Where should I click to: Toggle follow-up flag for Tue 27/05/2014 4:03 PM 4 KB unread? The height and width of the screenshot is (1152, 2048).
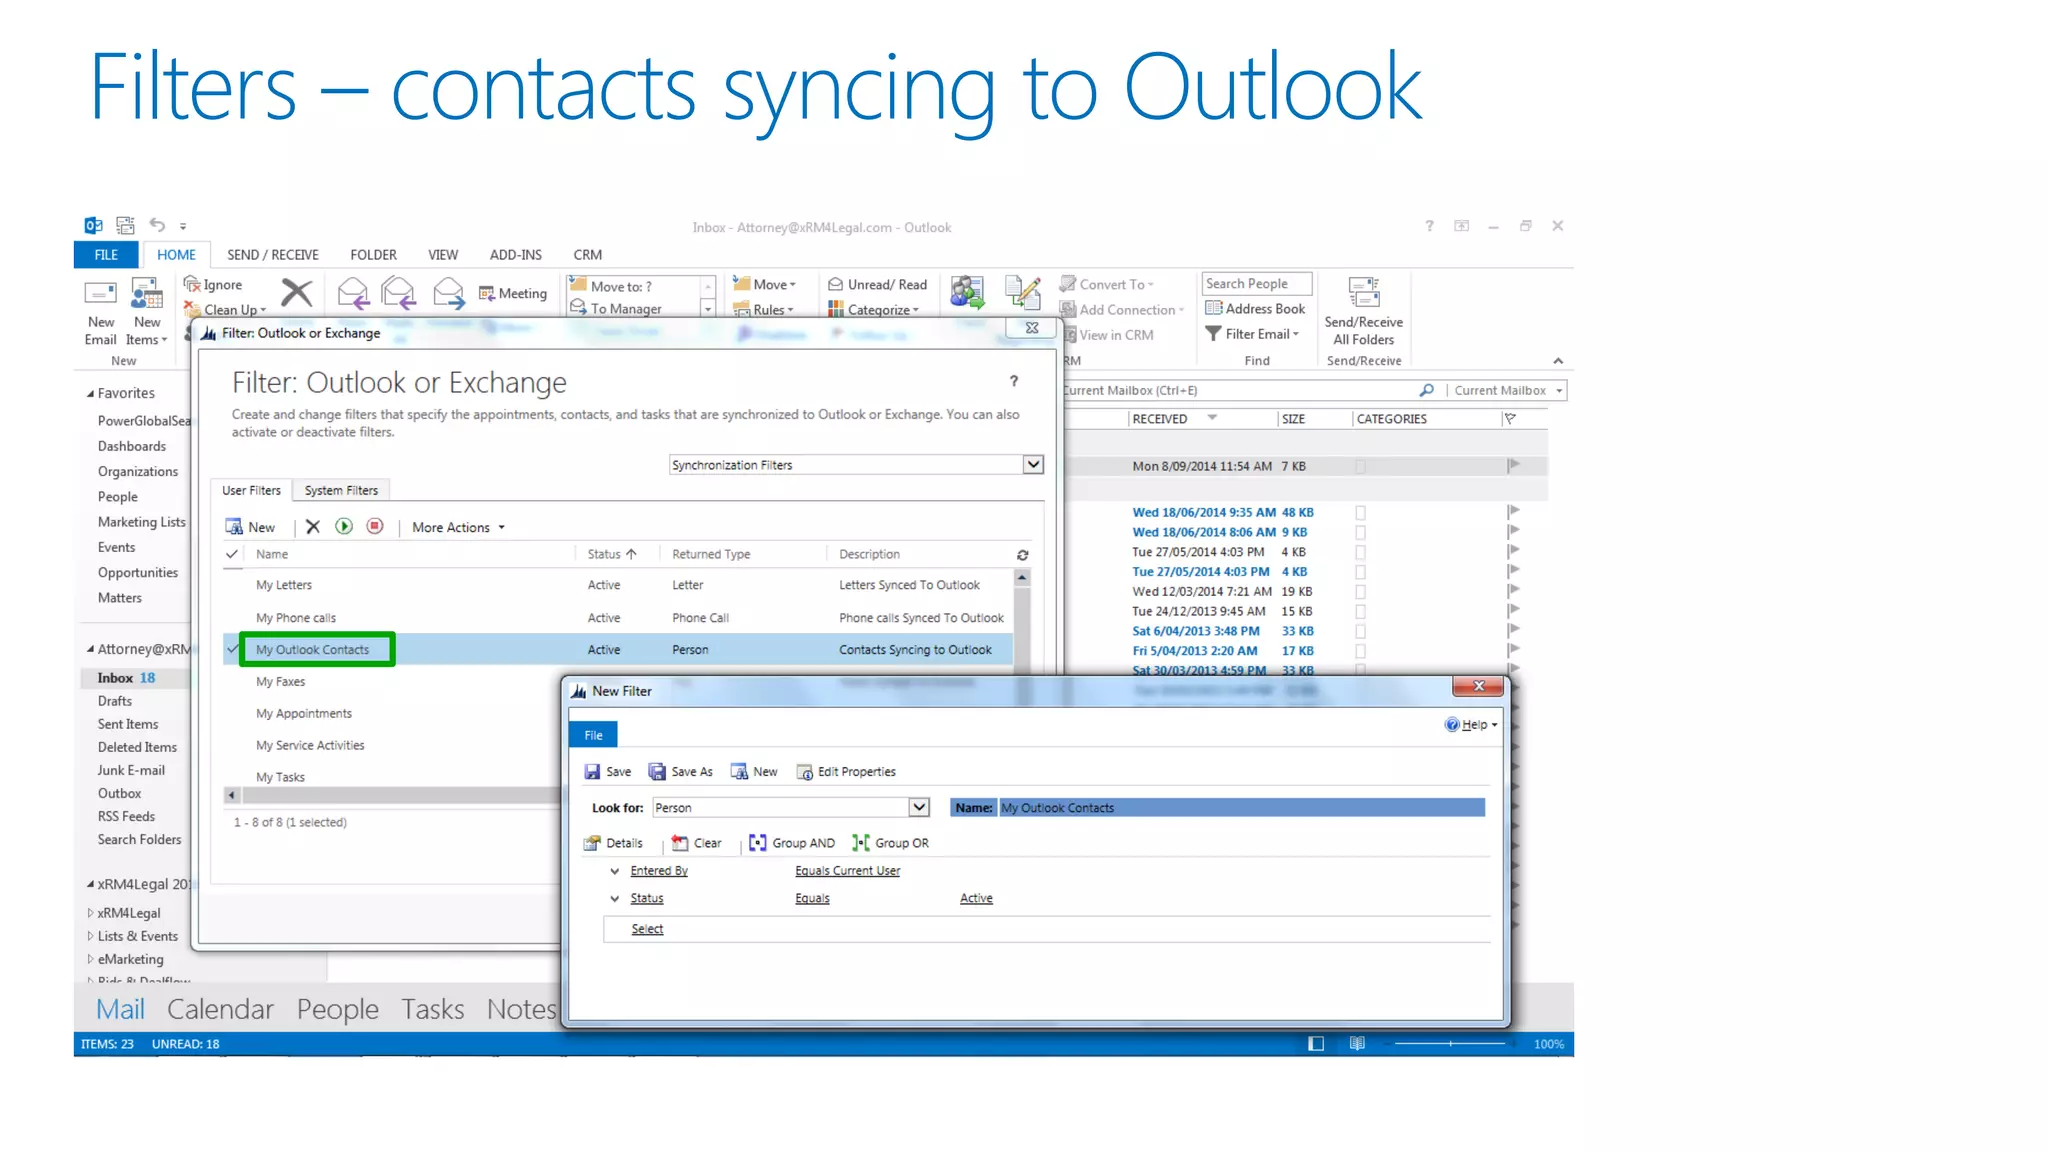[x=1513, y=571]
